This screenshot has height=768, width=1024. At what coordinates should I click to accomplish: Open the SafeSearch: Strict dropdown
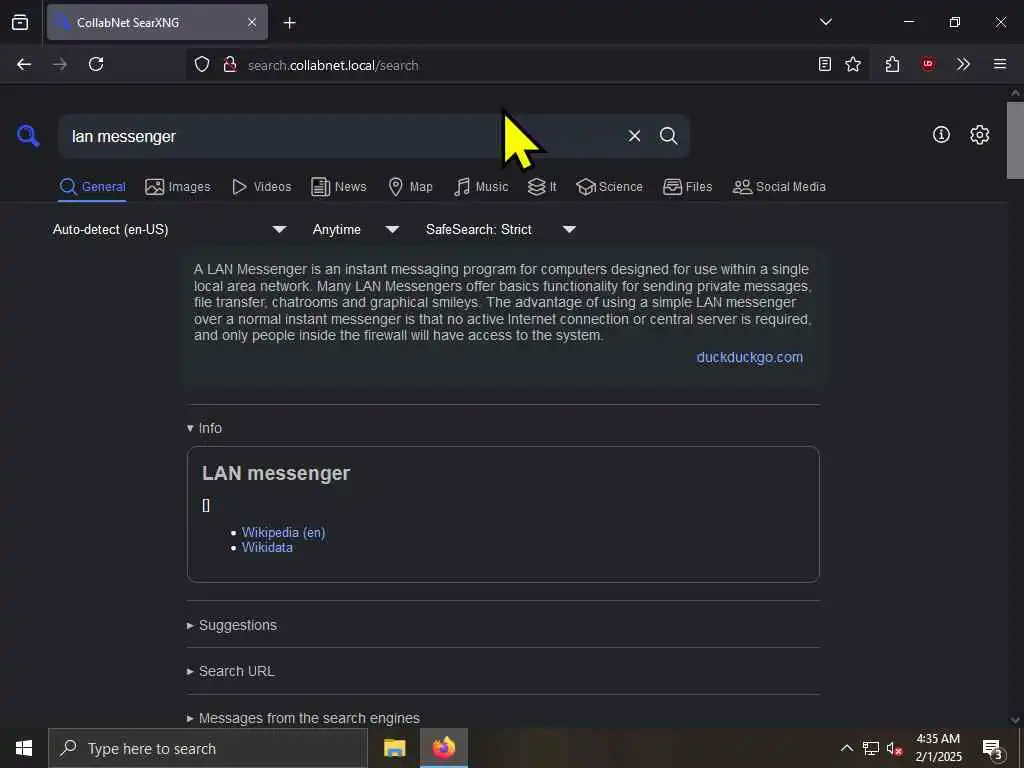[501, 229]
